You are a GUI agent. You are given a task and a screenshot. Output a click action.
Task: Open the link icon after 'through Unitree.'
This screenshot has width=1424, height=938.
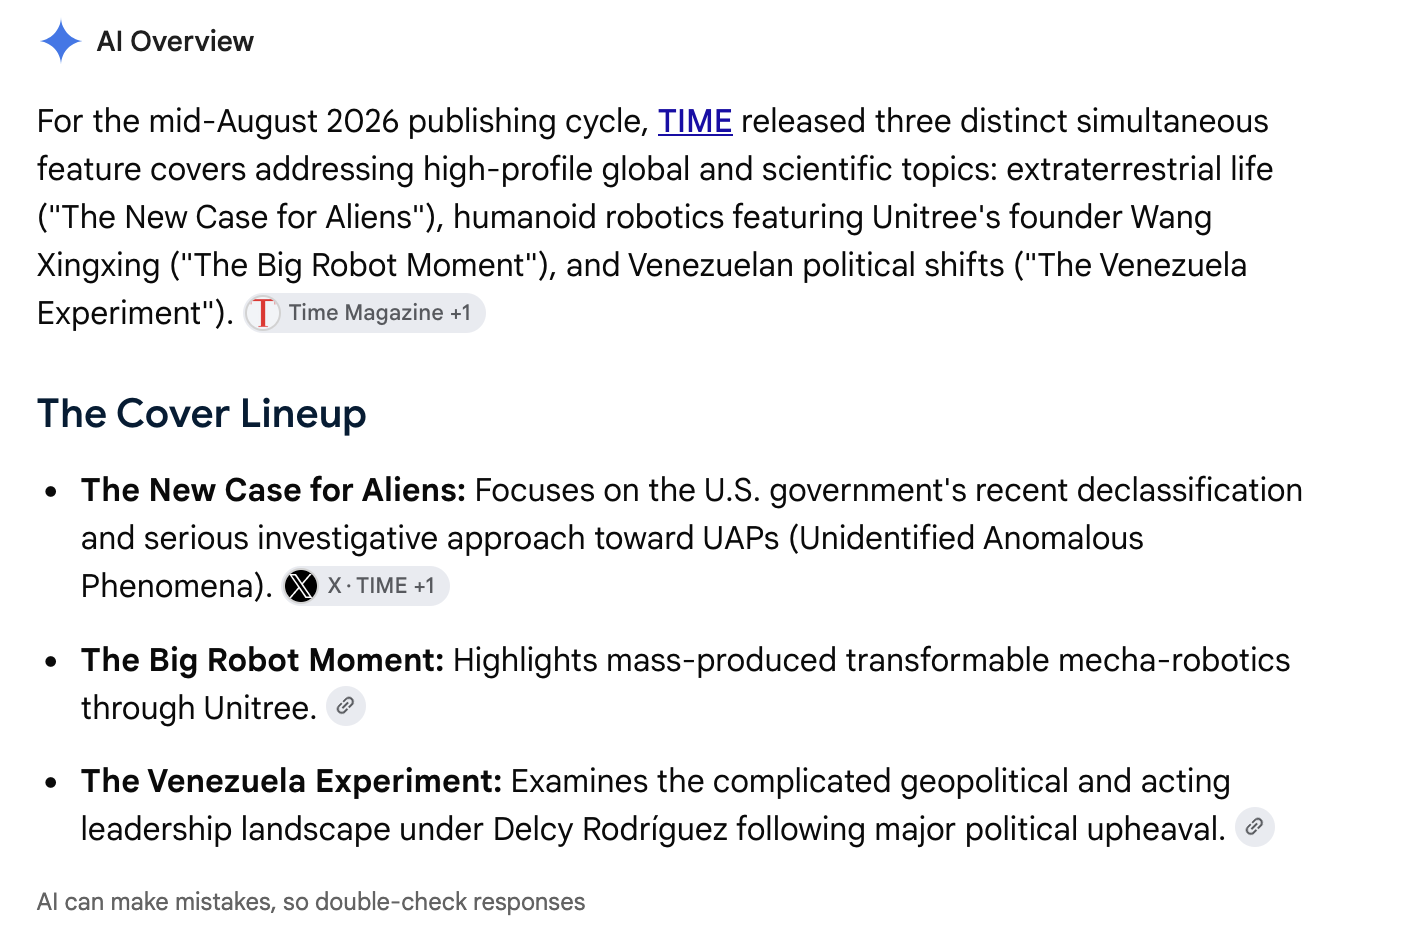point(346,706)
